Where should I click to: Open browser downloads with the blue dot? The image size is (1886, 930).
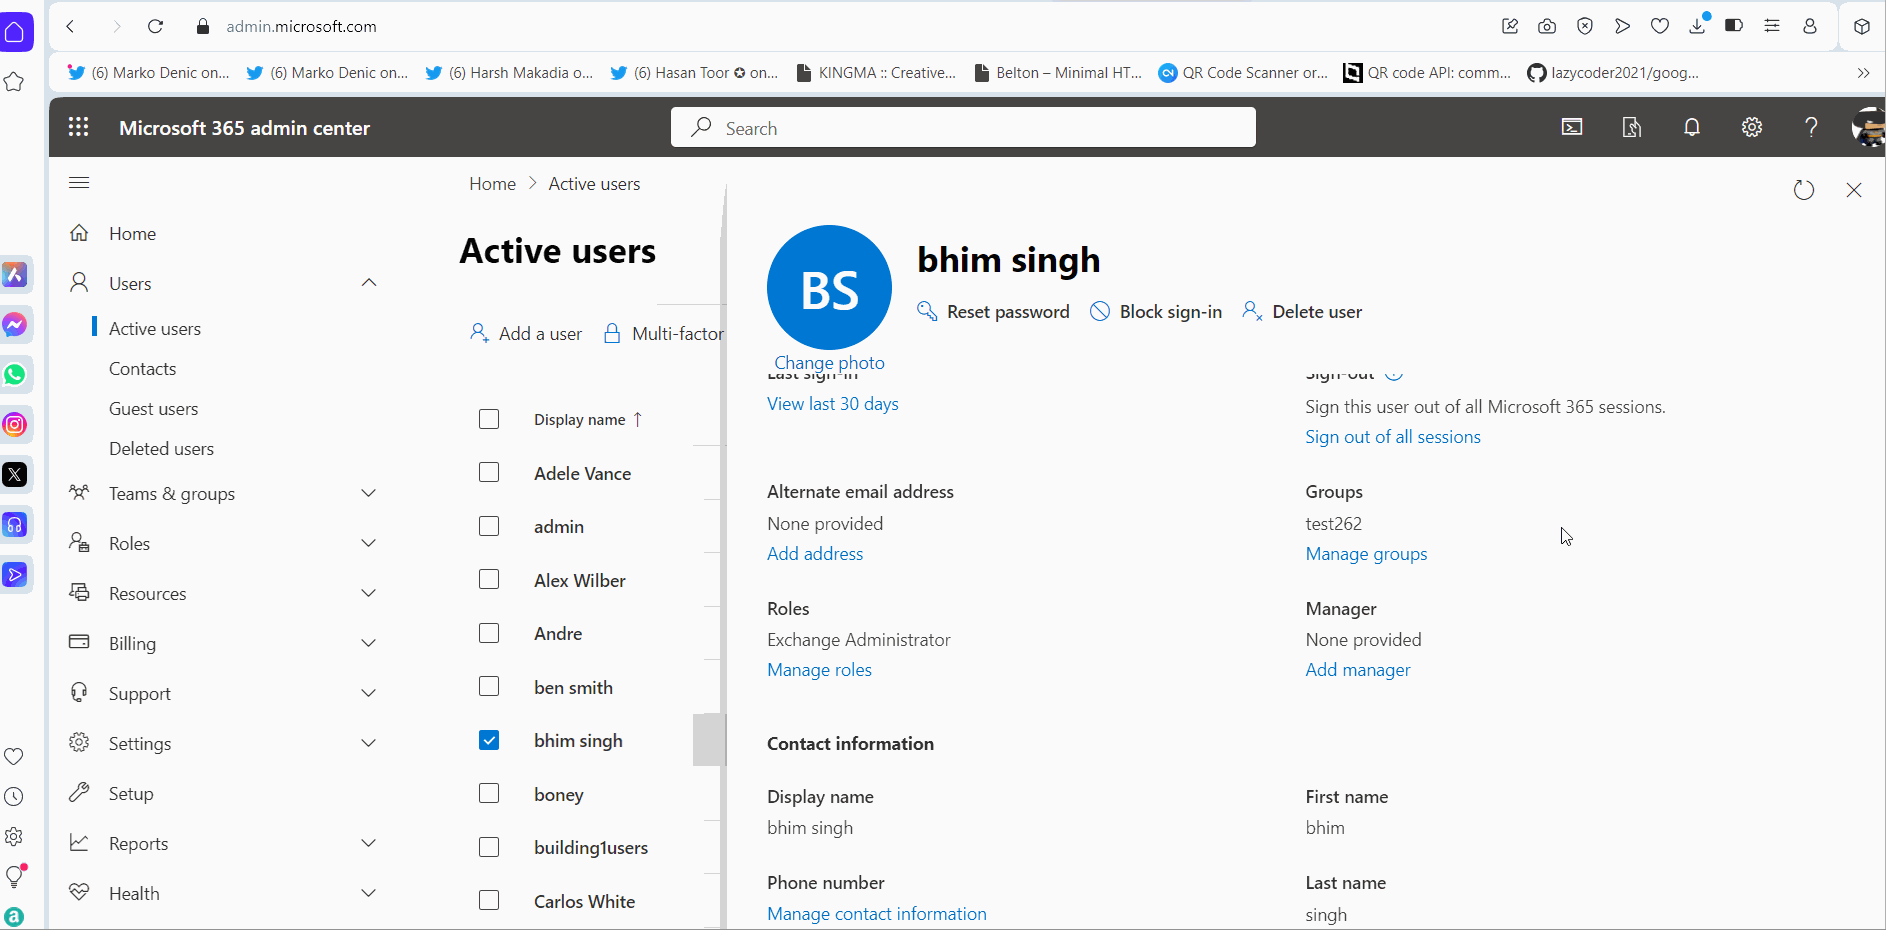pos(1699,26)
